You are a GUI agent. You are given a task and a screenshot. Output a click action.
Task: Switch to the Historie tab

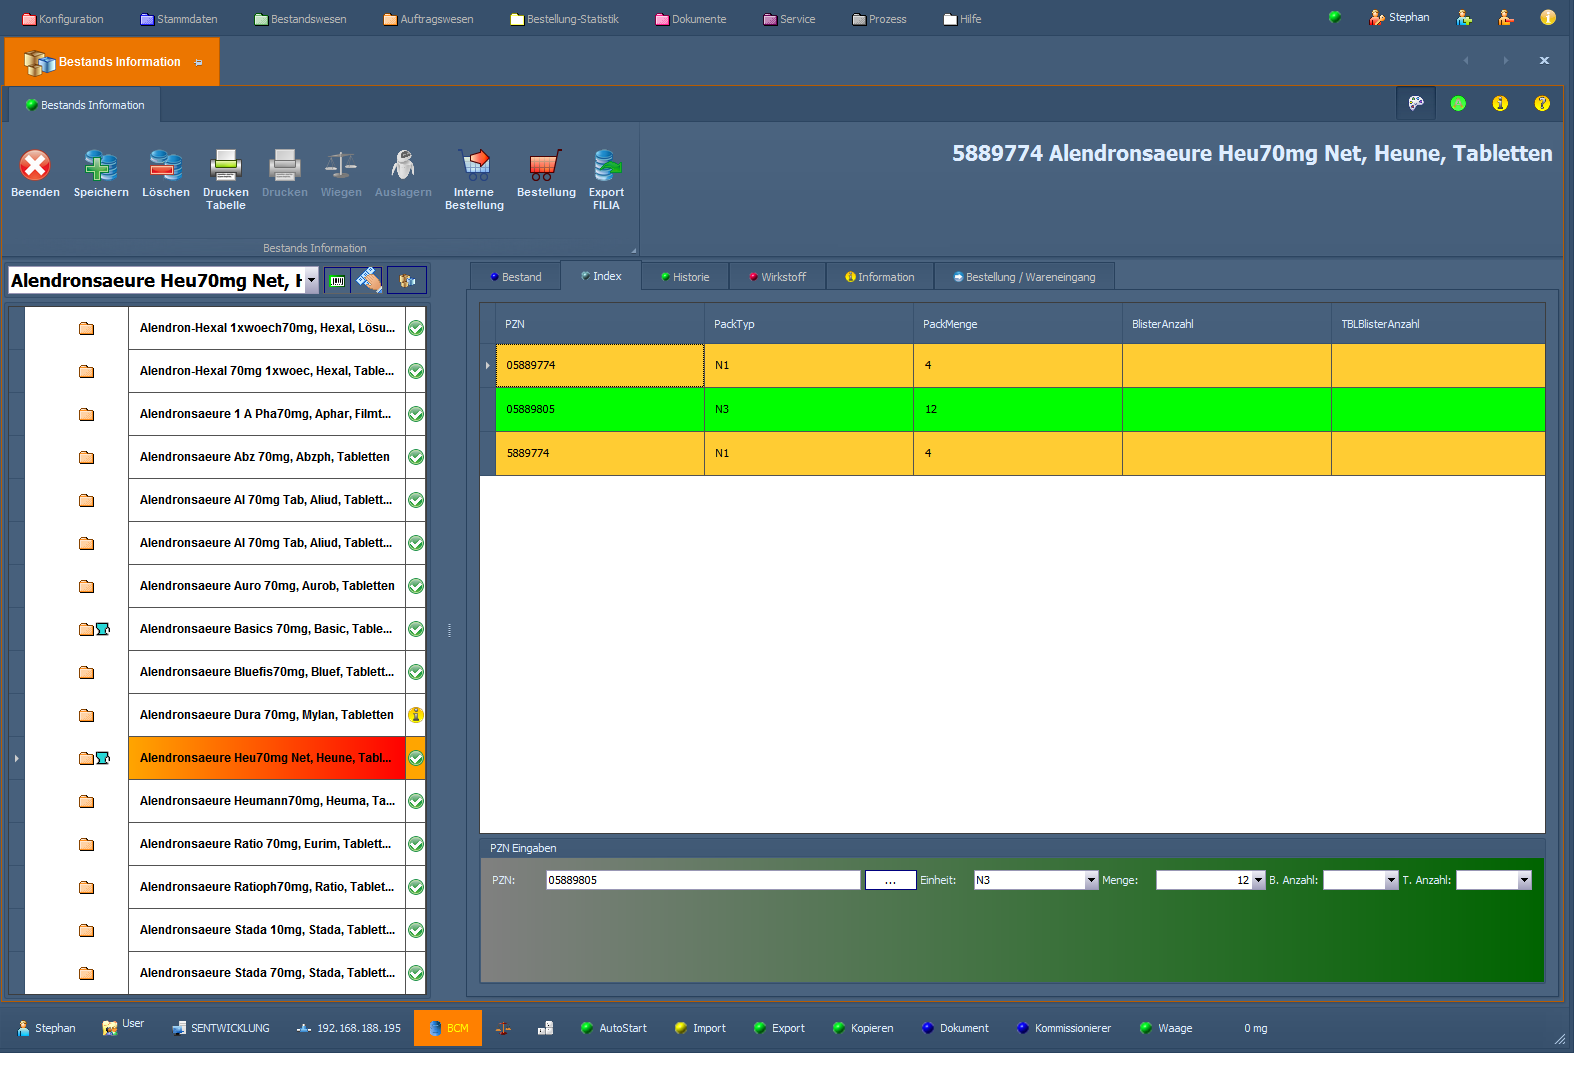[x=685, y=277]
